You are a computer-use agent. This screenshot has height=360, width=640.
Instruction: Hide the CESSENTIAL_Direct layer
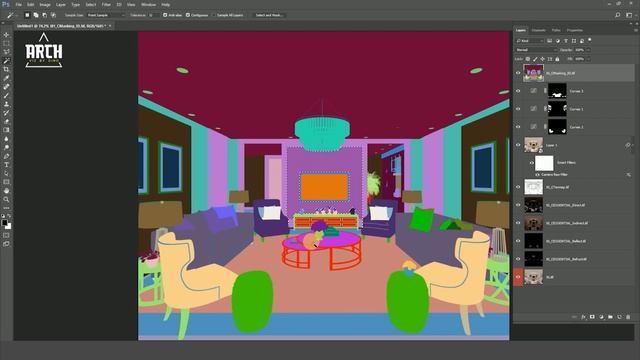(x=518, y=205)
